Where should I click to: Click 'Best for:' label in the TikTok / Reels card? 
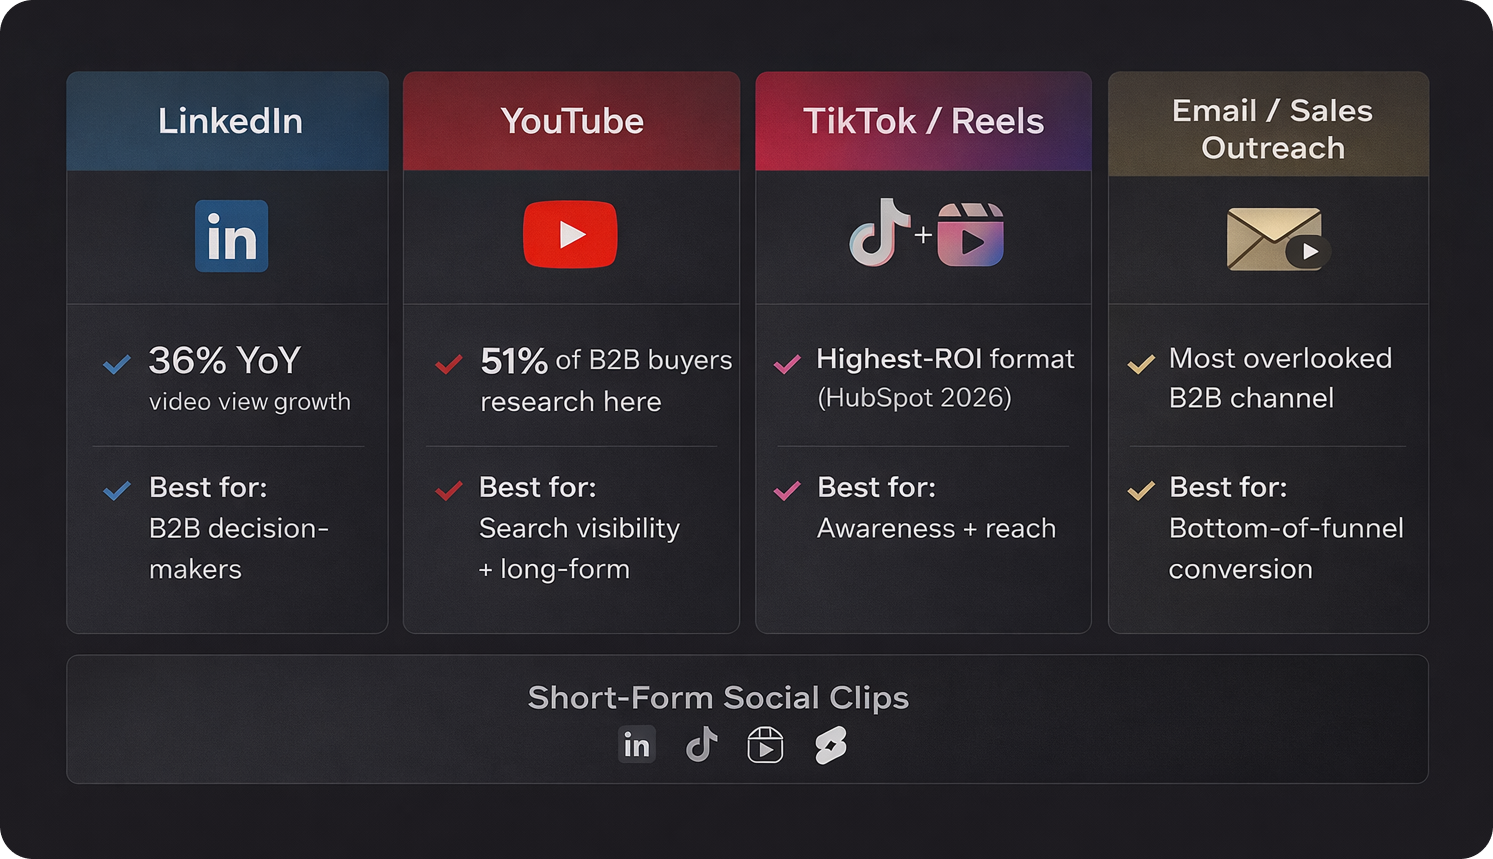[x=877, y=487]
